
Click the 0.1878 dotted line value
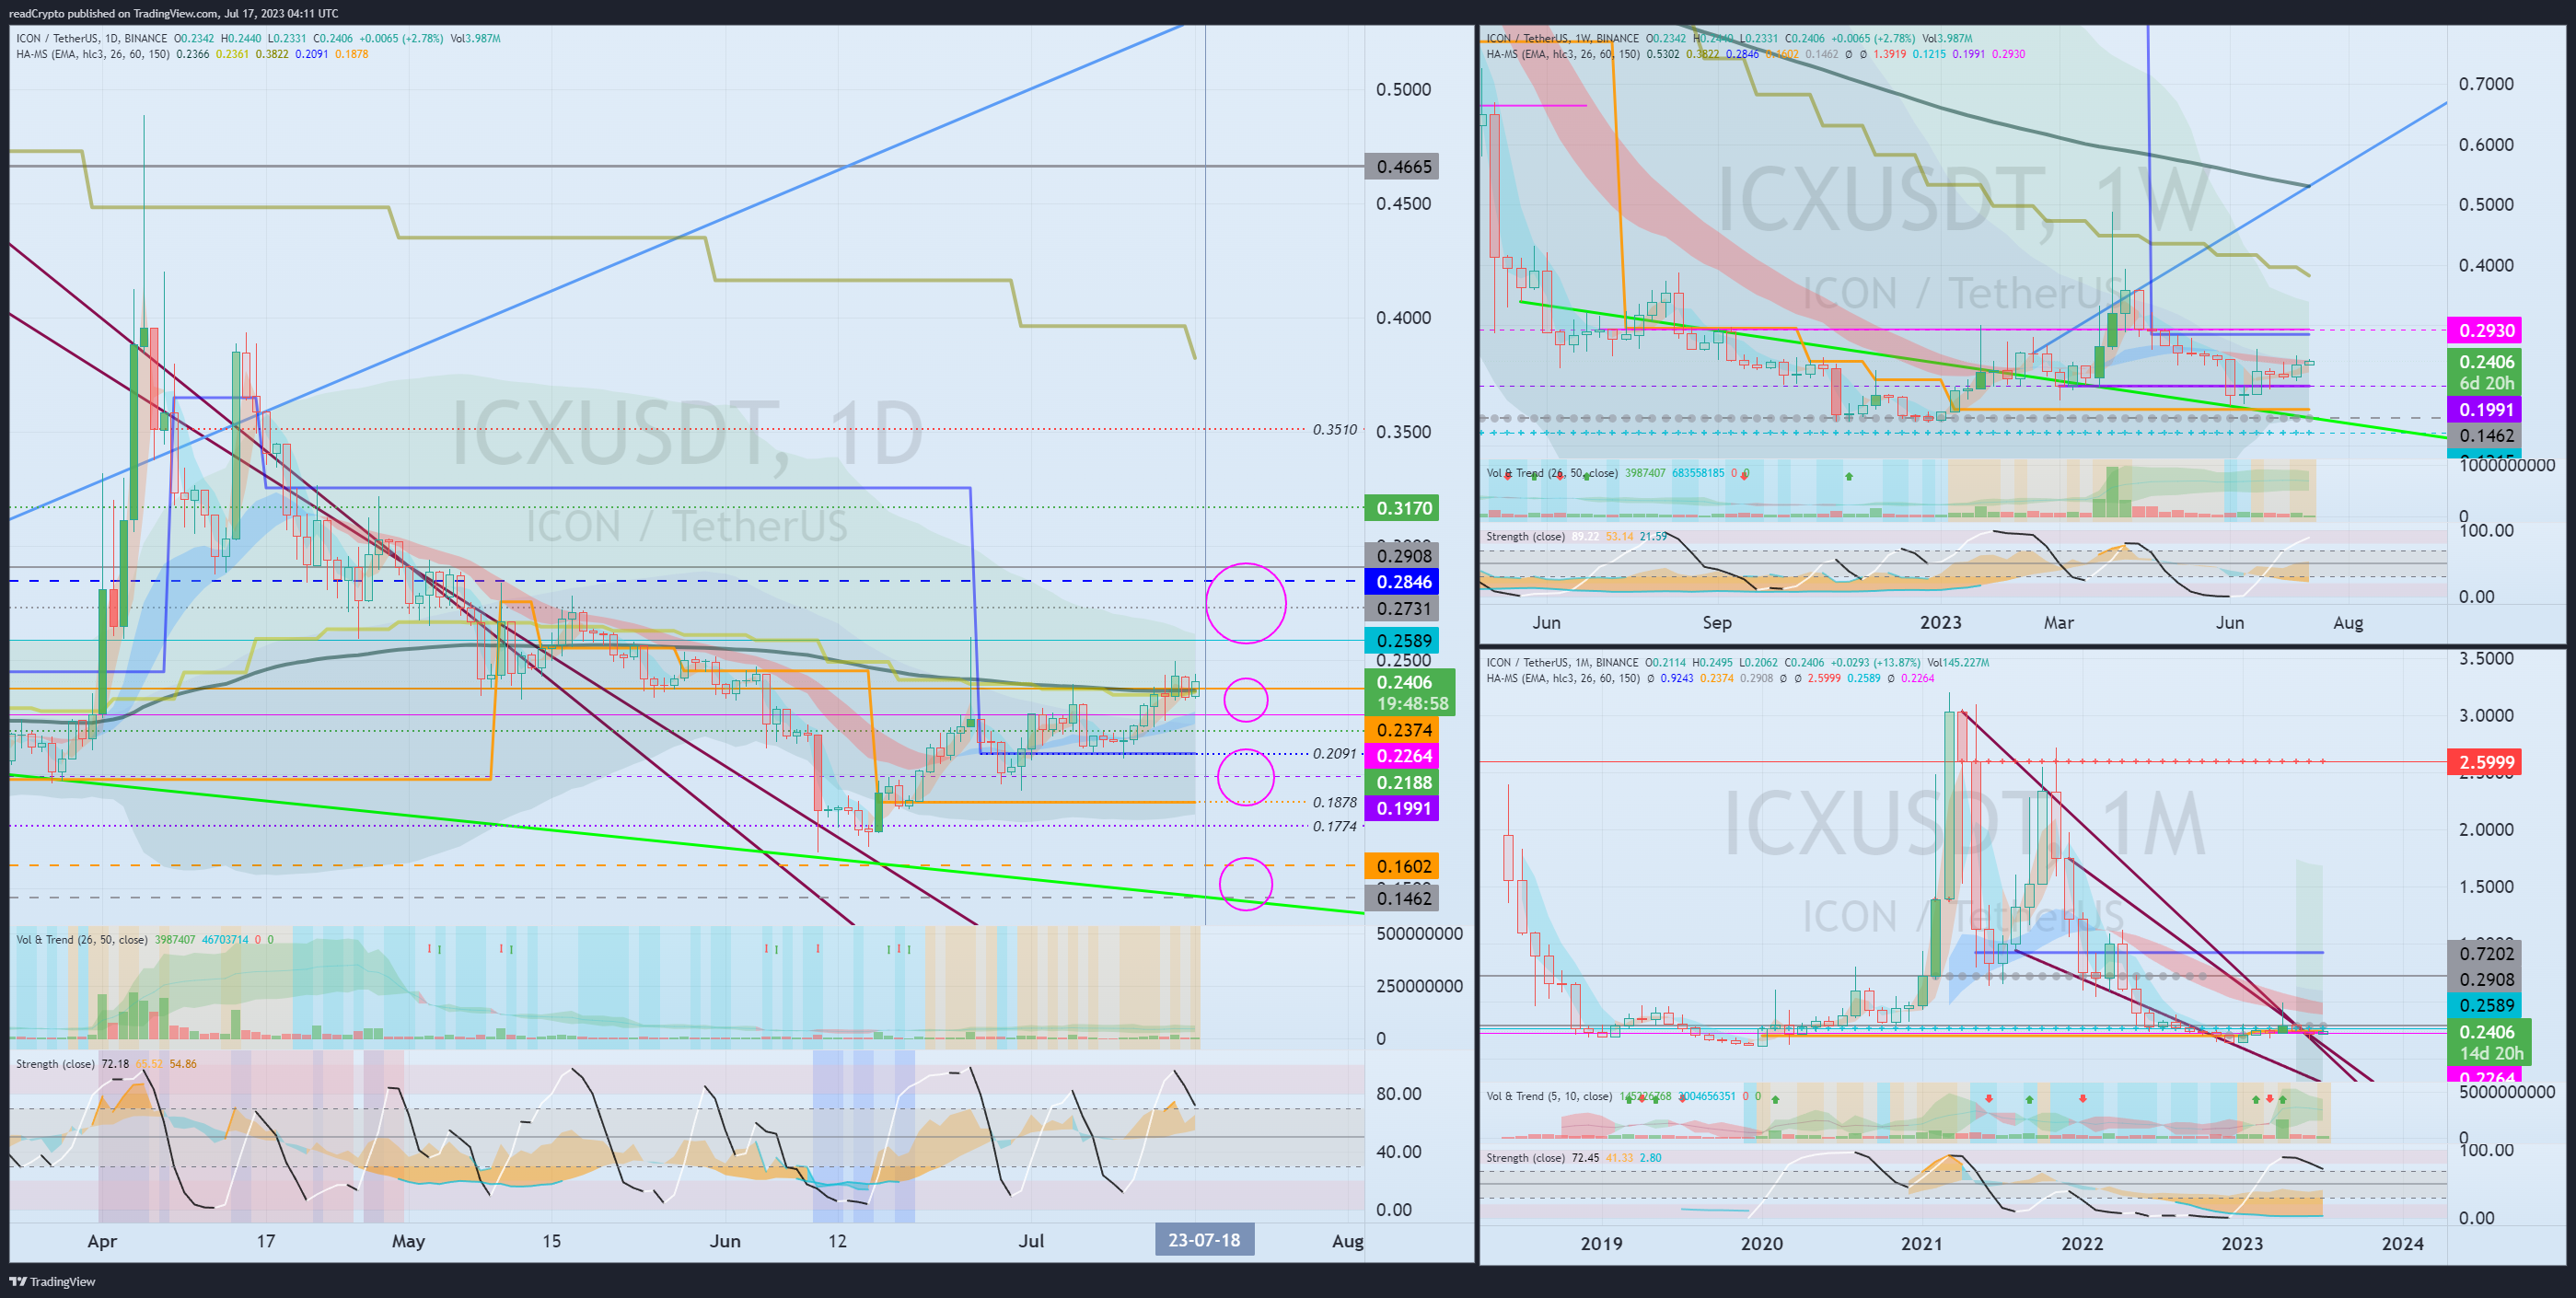point(1335,802)
